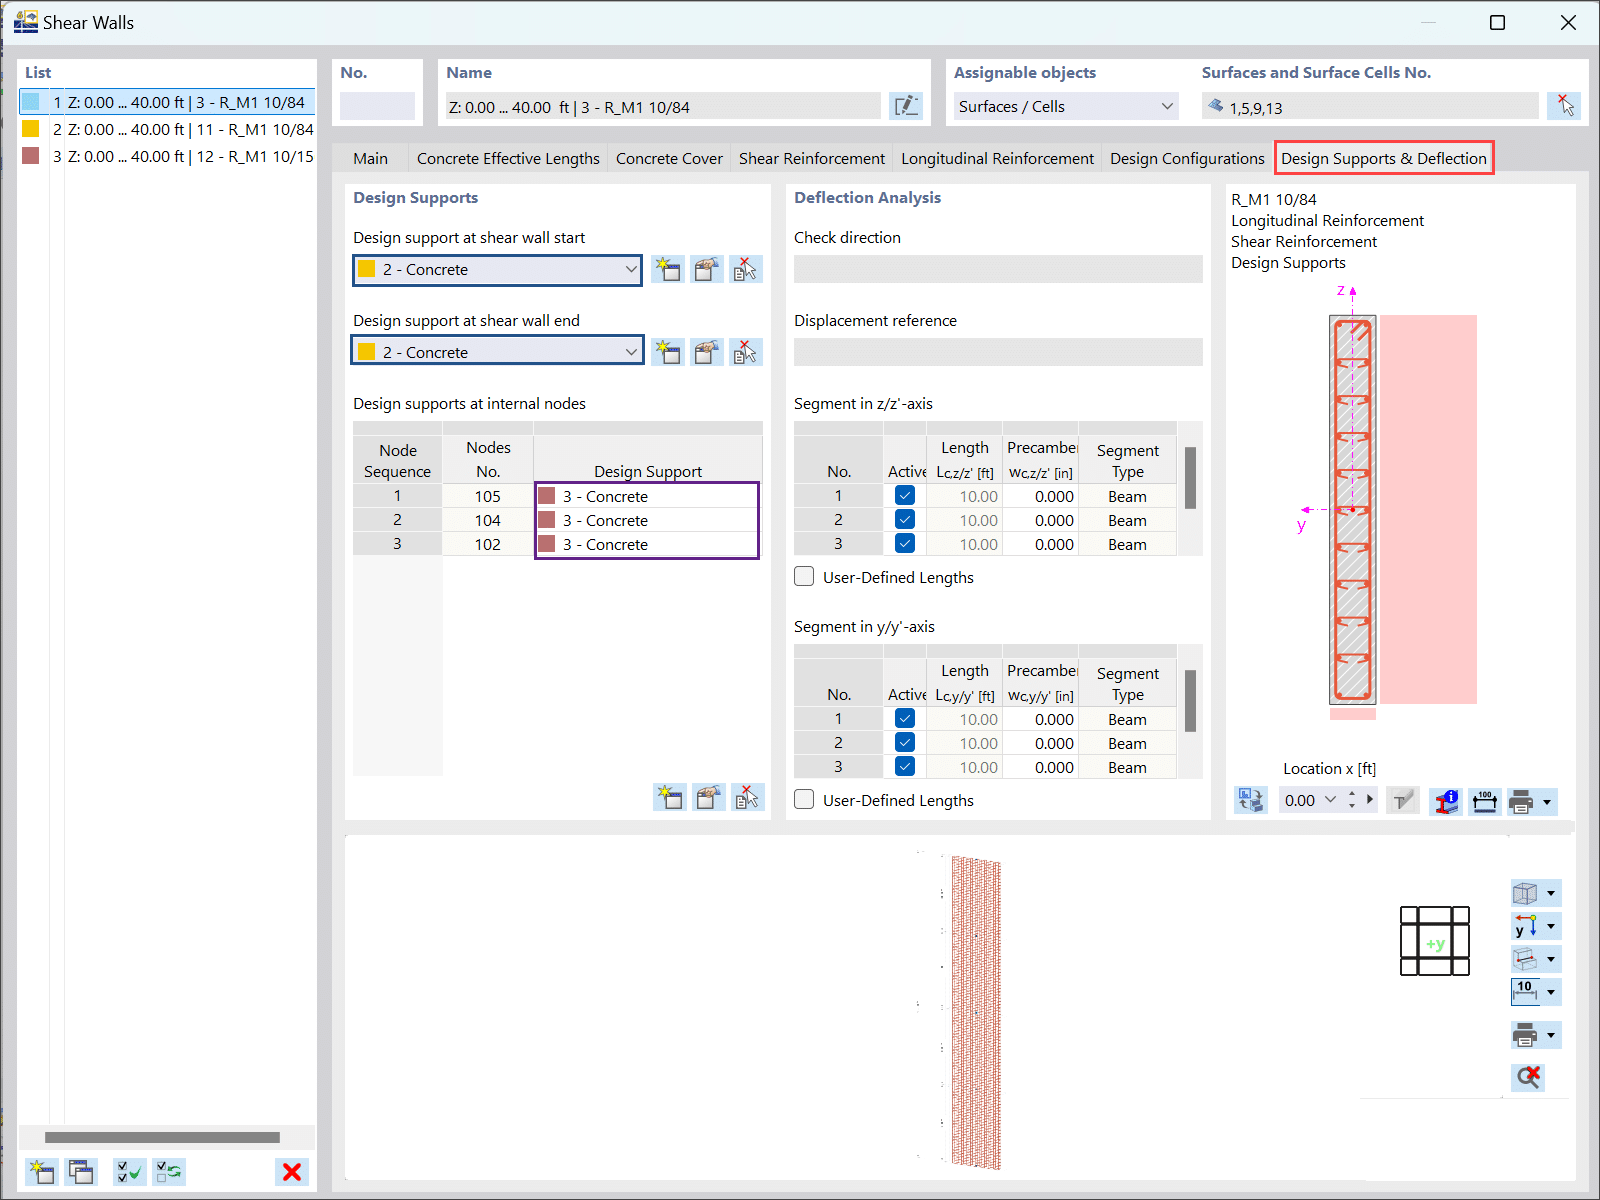This screenshot has width=1600, height=1200.
Task: Open the Concrete Cover tab
Action: point(669,158)
